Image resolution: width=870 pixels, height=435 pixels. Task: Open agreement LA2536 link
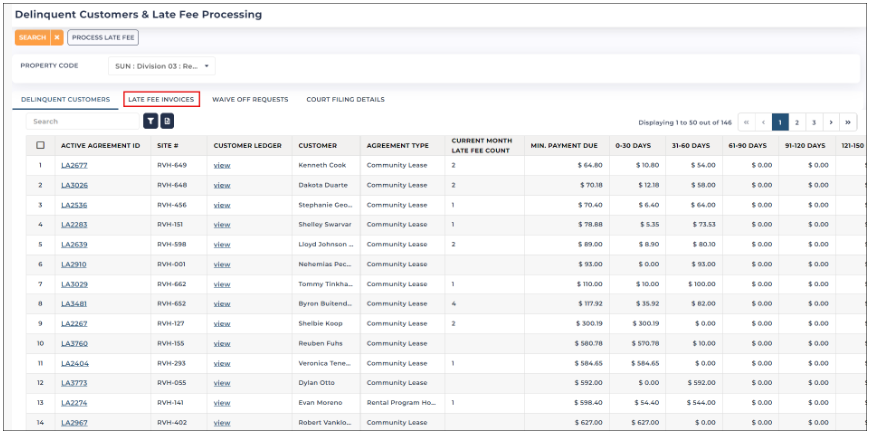(x=74, y=205)
